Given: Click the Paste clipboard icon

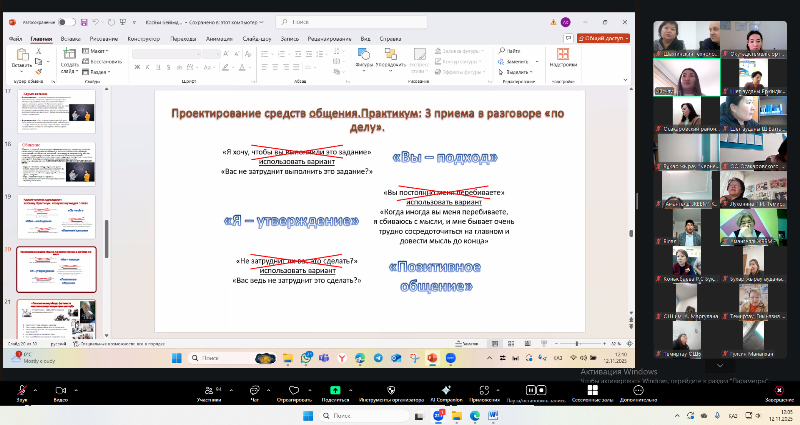Looking at the screenshot, I should pos(21,55).
